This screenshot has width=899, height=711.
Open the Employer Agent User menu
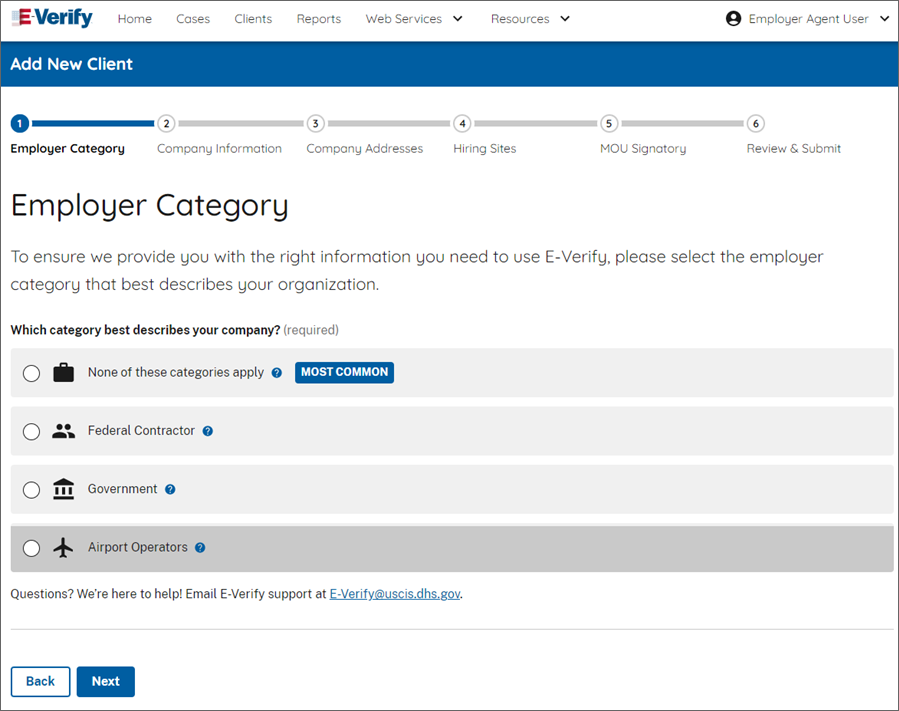click(x=808, y=19)
